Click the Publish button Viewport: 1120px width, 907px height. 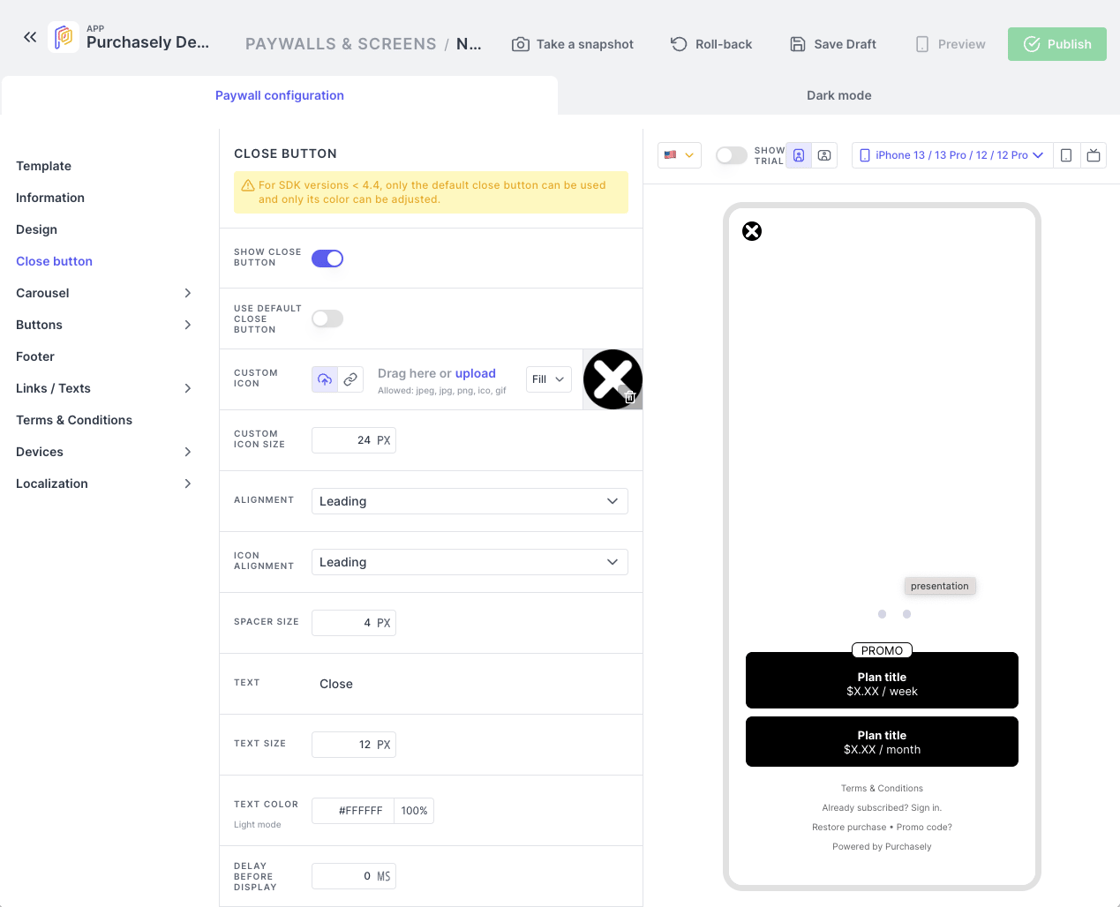pos(1057,44)
